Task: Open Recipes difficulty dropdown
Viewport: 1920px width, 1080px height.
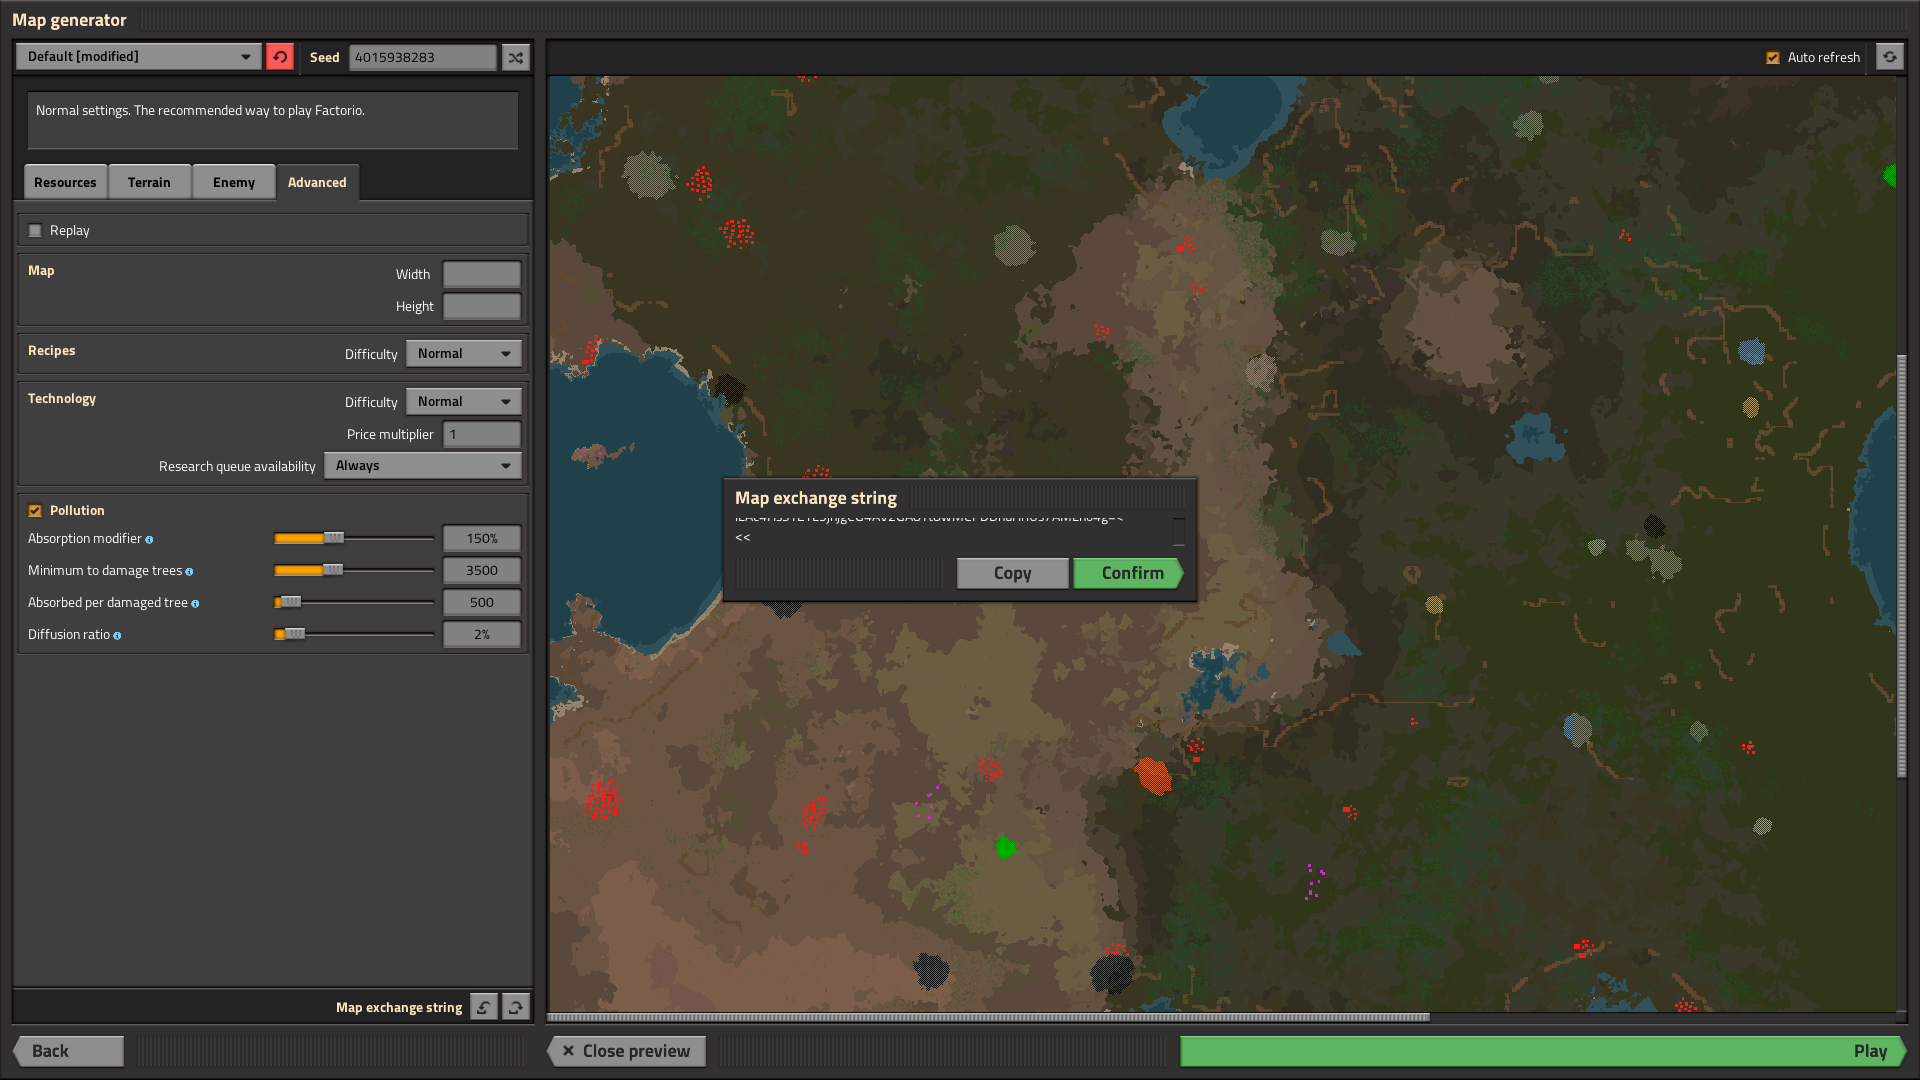Action: coord(464,354)
